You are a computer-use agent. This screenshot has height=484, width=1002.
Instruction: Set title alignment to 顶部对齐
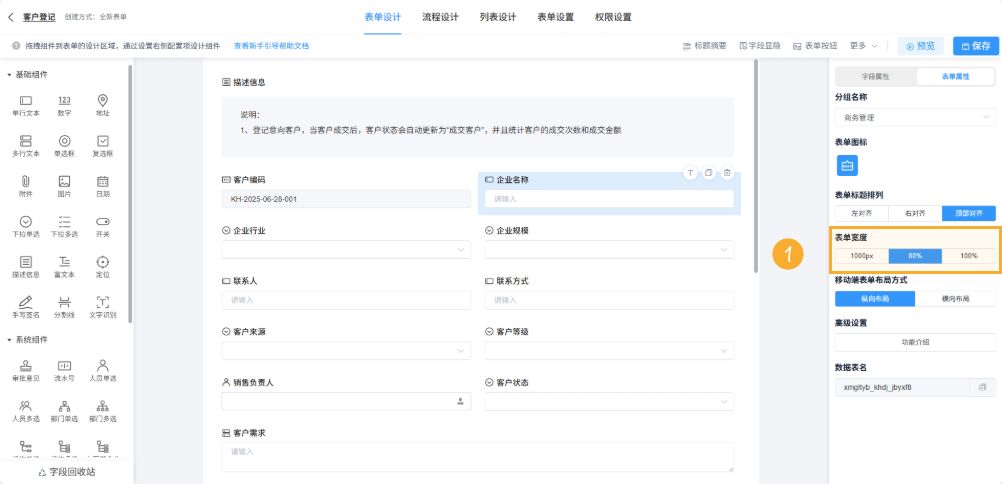(969, 213)
